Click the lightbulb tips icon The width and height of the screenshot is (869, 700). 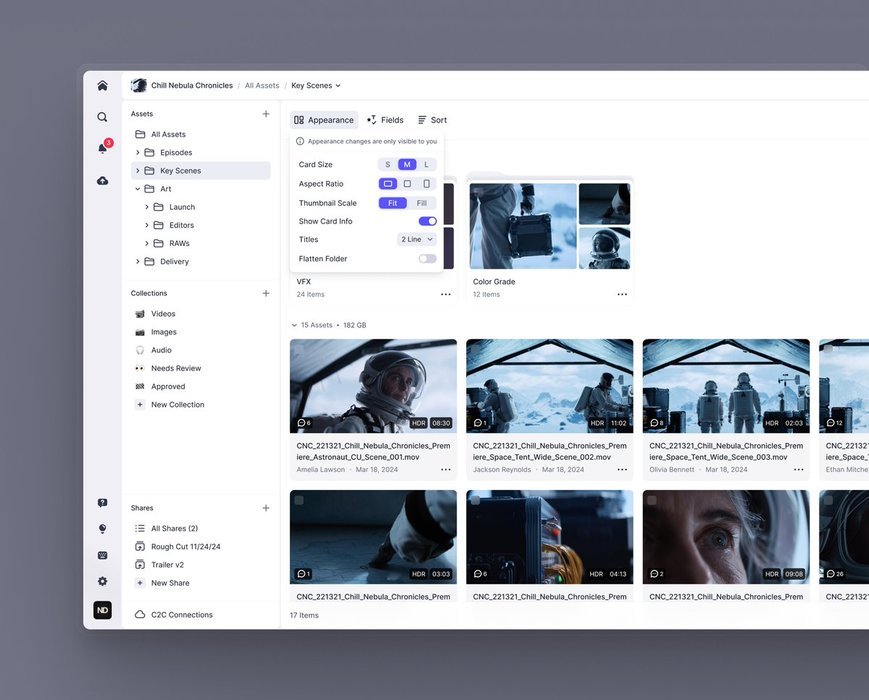103,529
